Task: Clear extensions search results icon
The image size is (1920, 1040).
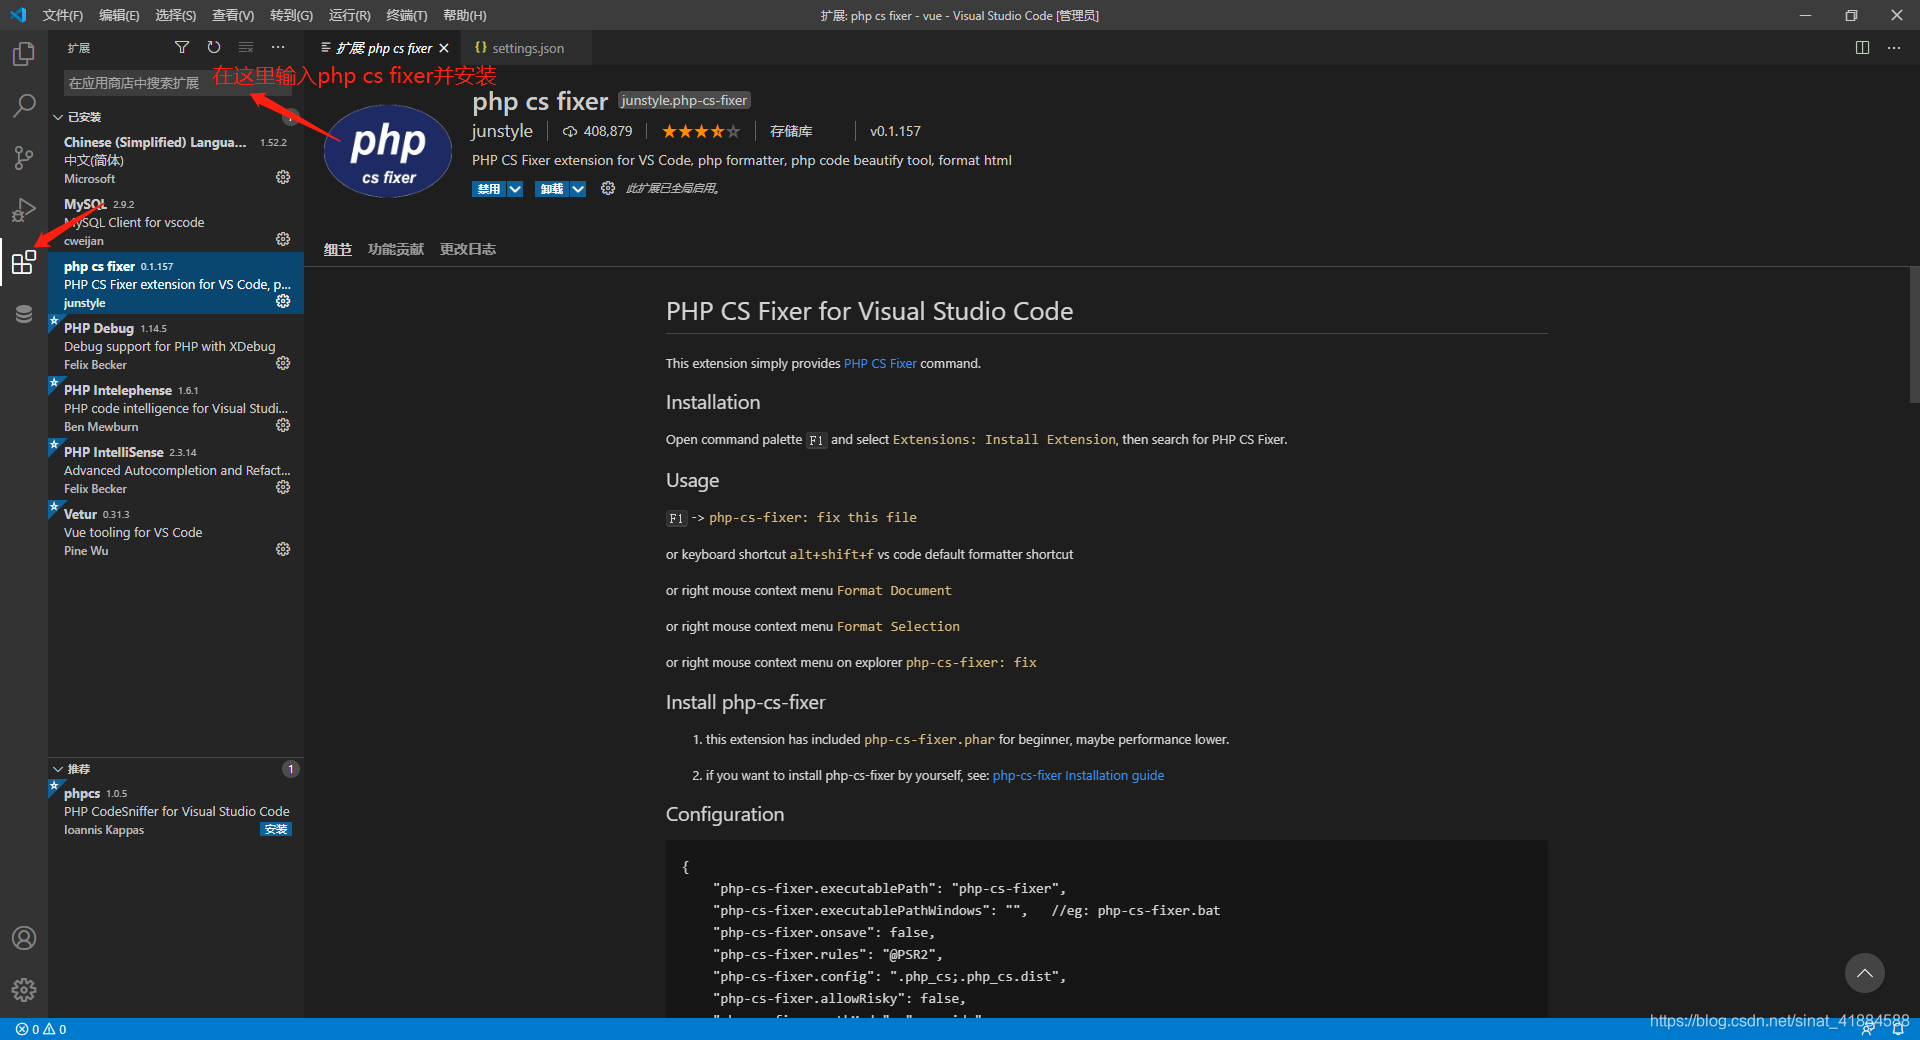Action: (x=246, y=47)
